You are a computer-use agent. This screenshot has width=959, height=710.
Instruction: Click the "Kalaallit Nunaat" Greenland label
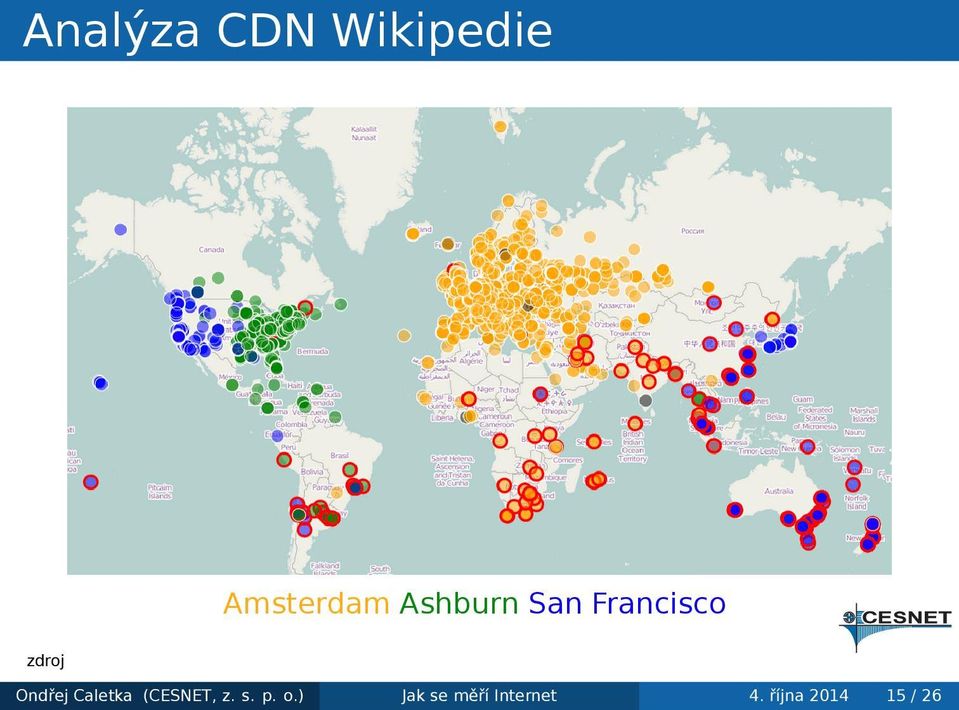[x=364, y=133]
